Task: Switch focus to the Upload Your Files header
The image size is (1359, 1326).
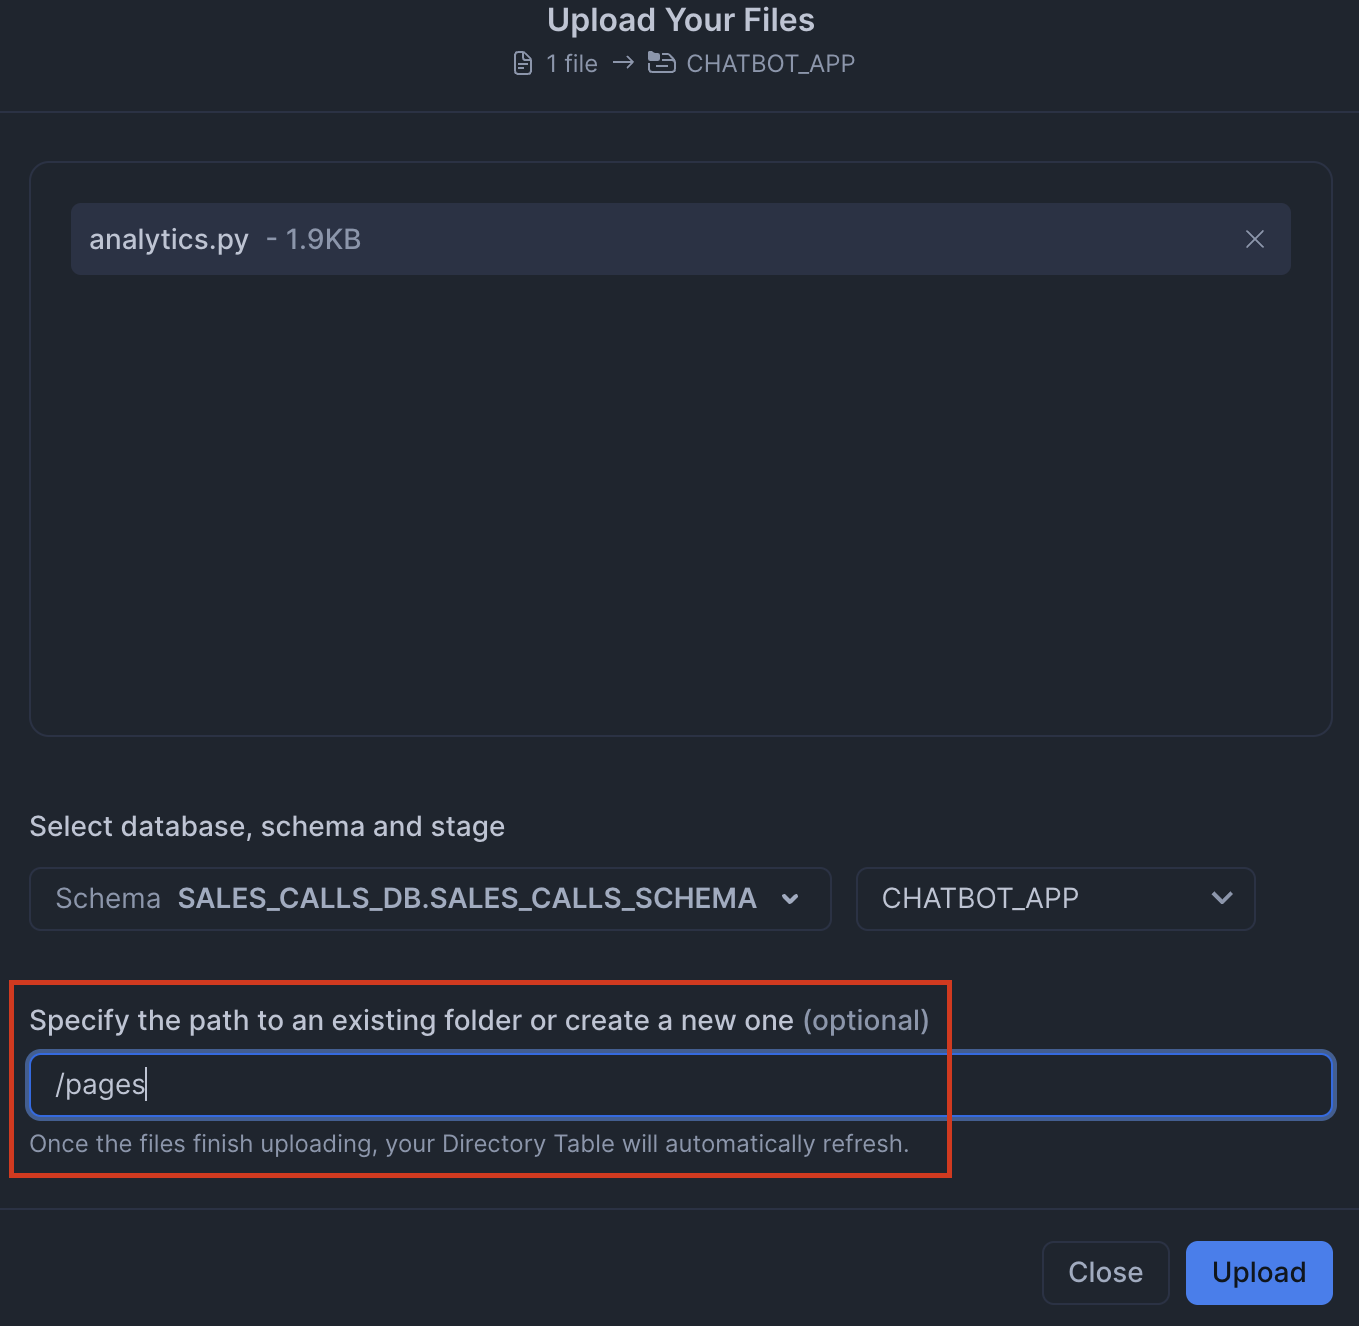Action: pos(680,19)
